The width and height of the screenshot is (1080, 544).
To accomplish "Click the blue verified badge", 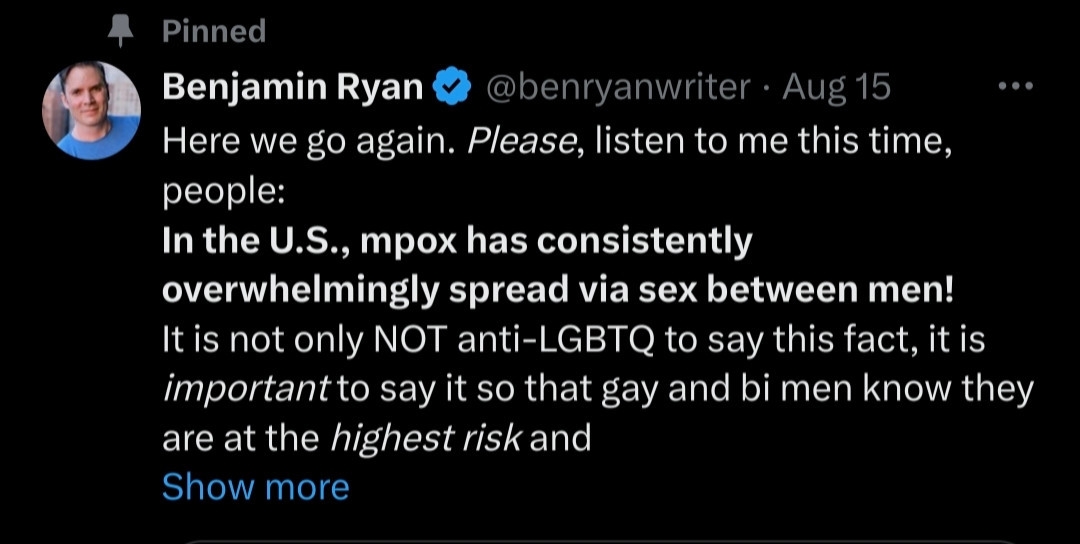I will coord(451,88).
